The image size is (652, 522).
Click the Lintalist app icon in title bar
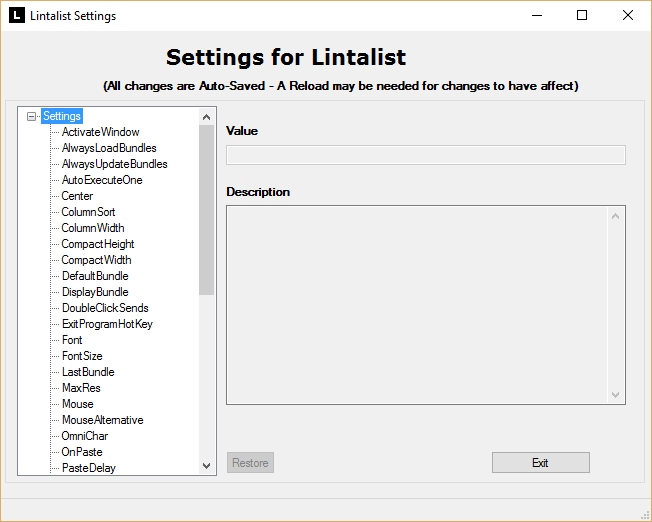pyautogui.click(x=17, y=15)
